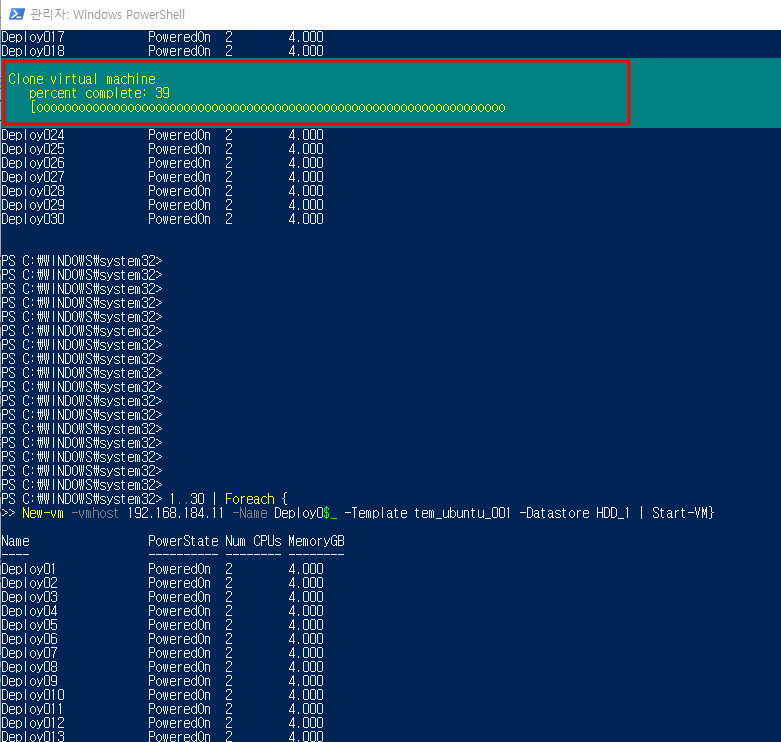This screenshot has width=781, height=742.
Task: Click the Deploy06 row name
Action: point(29,638)
